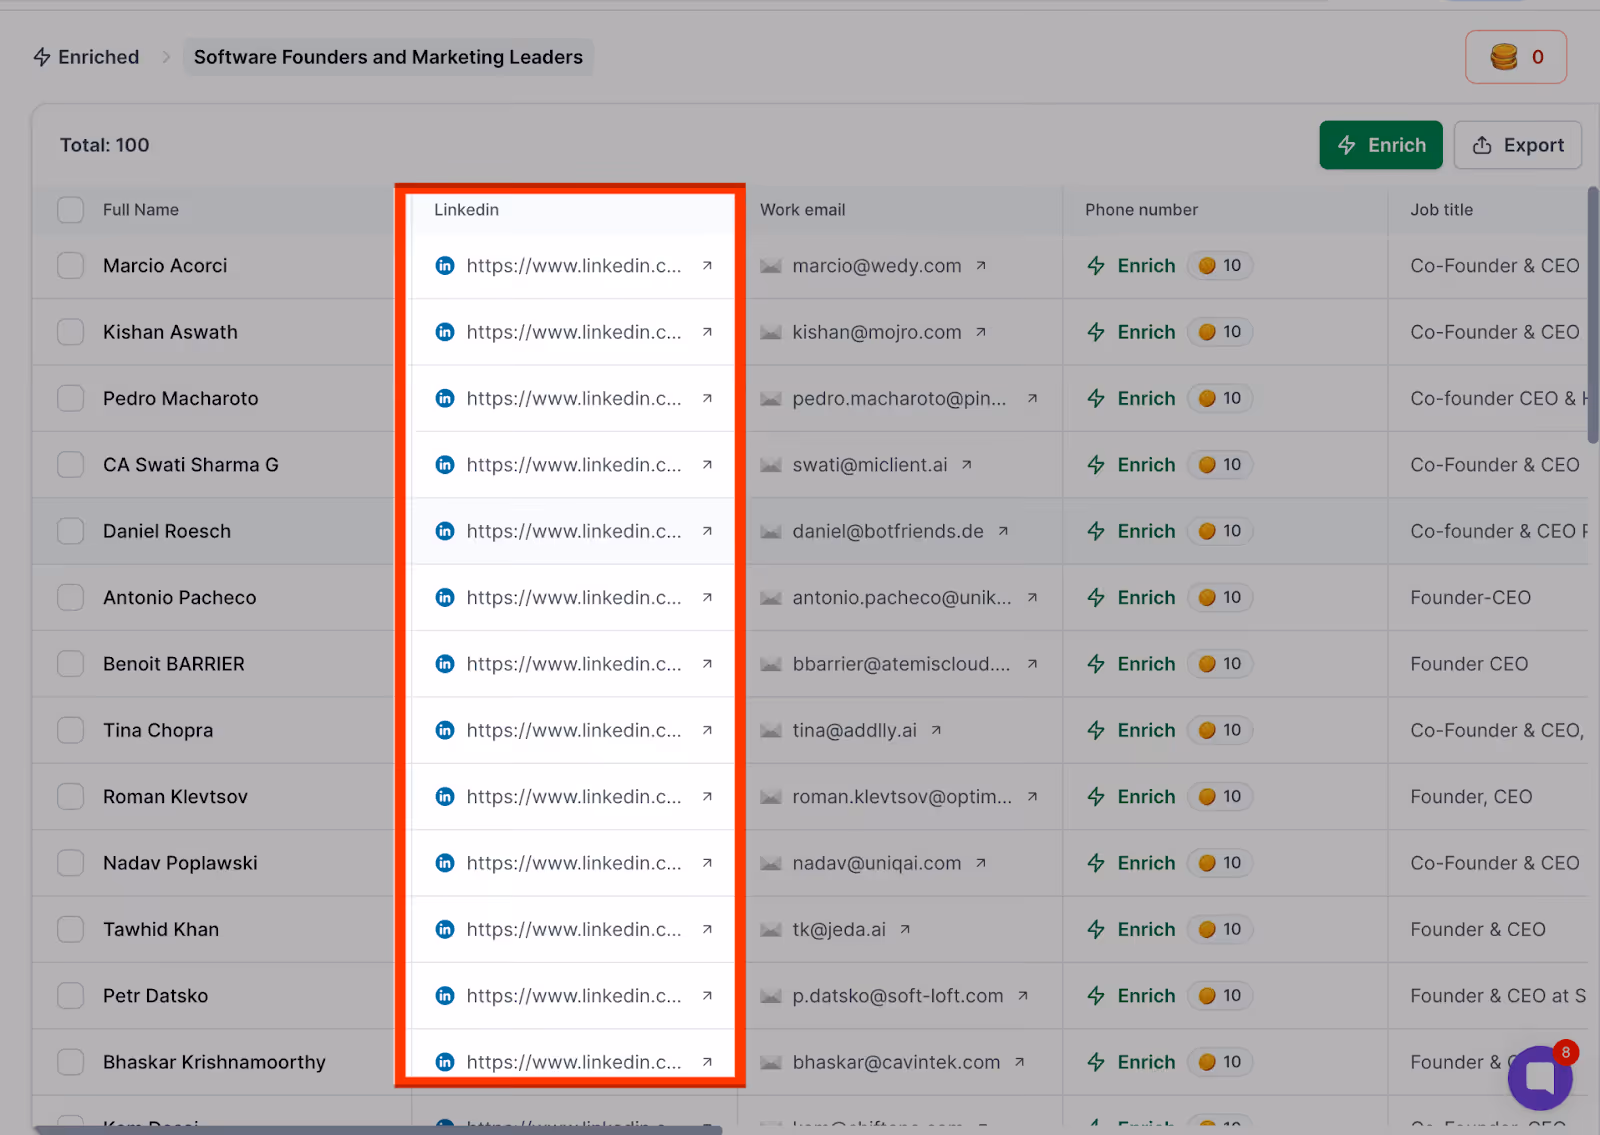Open the chat support bubble with notification badge
Viewport: 1600px width, 1135px height.
pyautogui.click(x=1539, y=1078)
